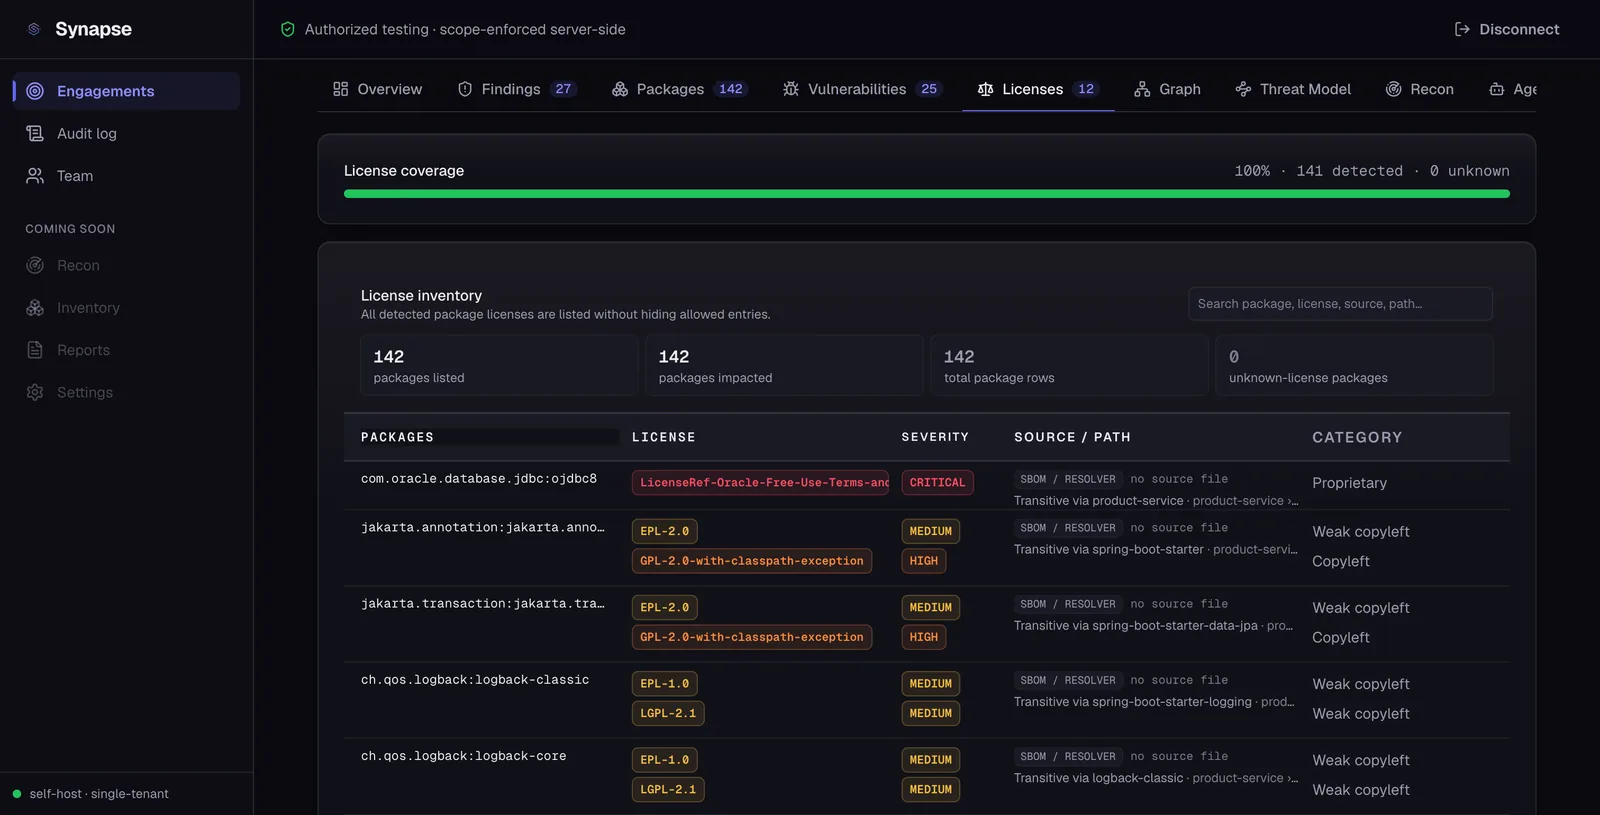Go to the Vulnerabilities tab

click(863, 89)
